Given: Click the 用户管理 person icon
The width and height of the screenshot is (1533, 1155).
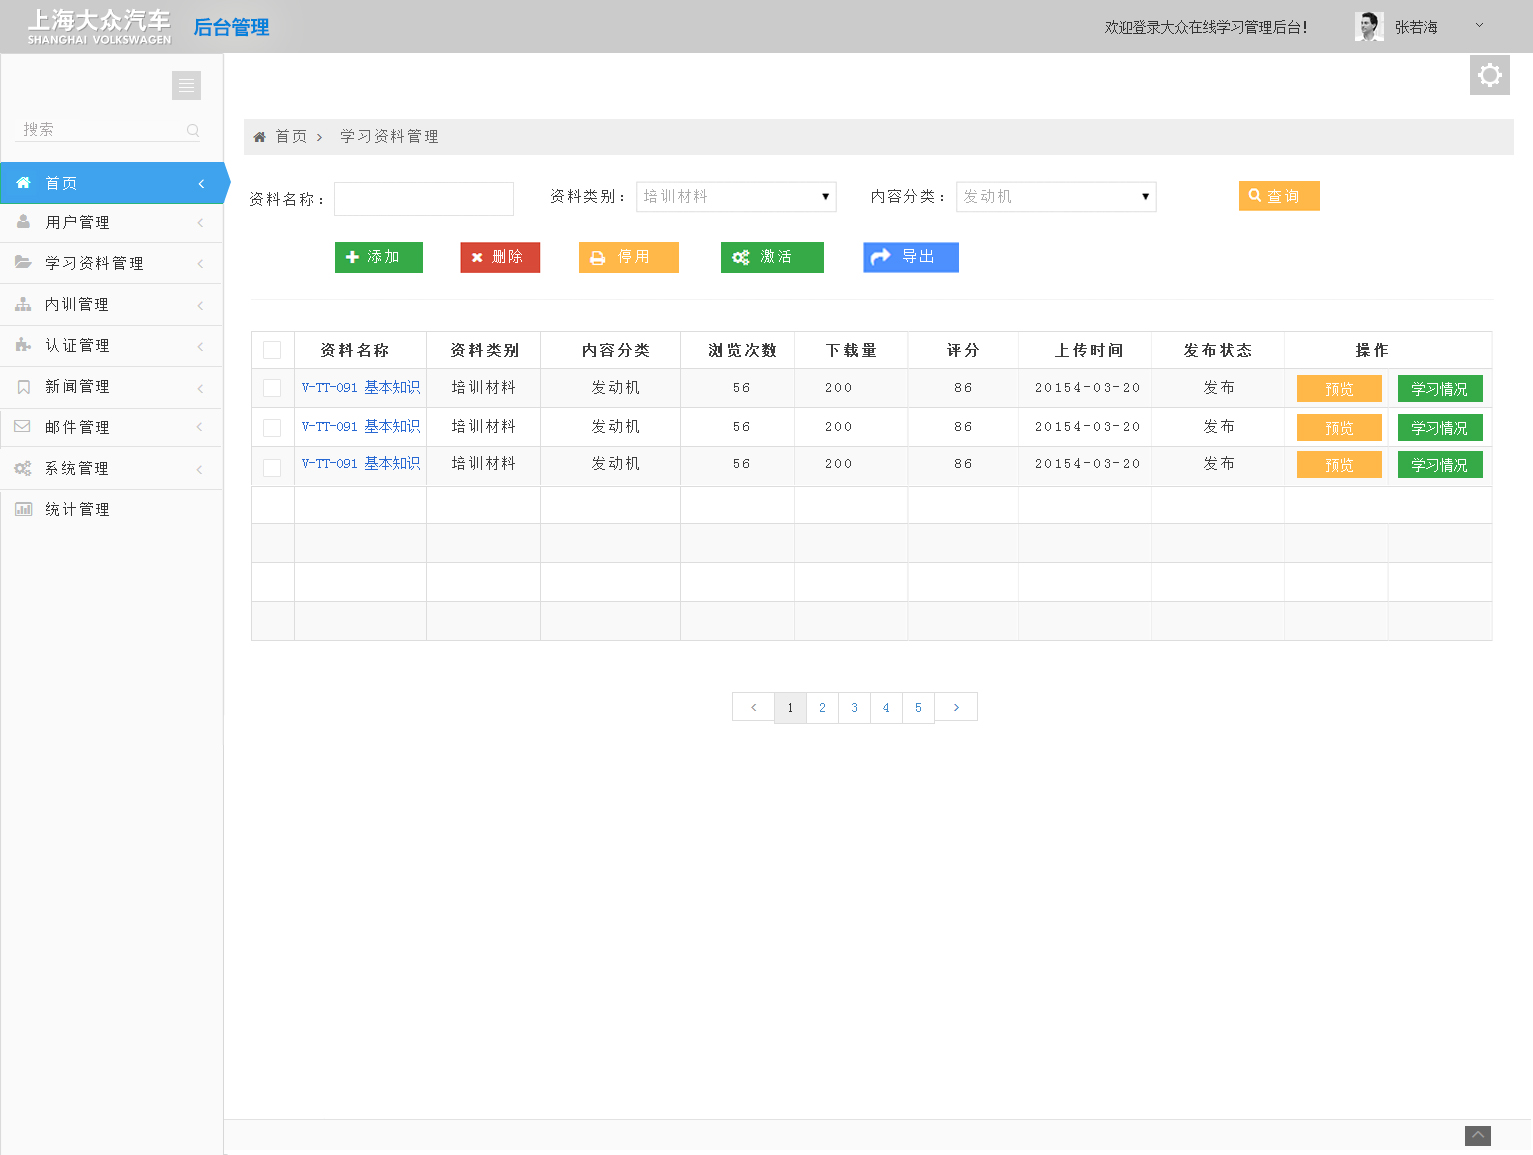Looking at the screenshot, I should (x=23, y=222).
